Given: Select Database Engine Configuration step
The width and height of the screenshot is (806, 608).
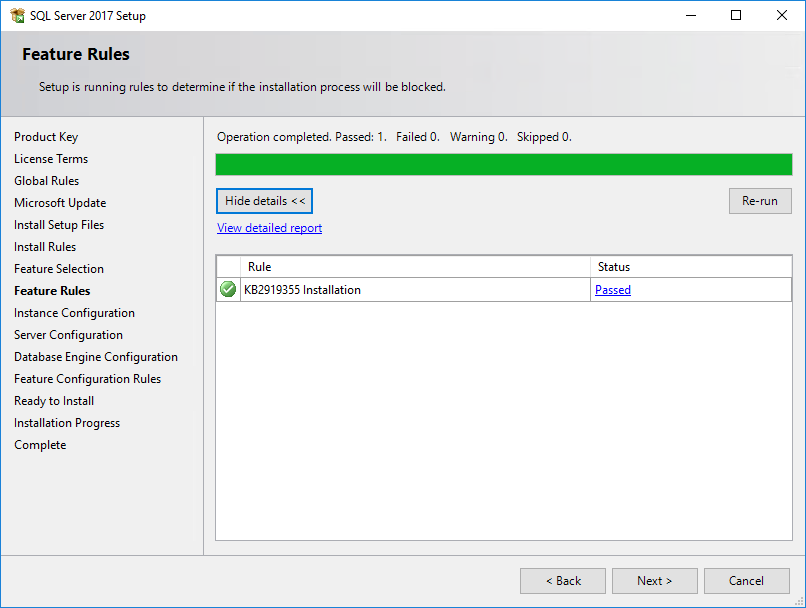Looking at the screenshot, I should [x=96, y=357].
